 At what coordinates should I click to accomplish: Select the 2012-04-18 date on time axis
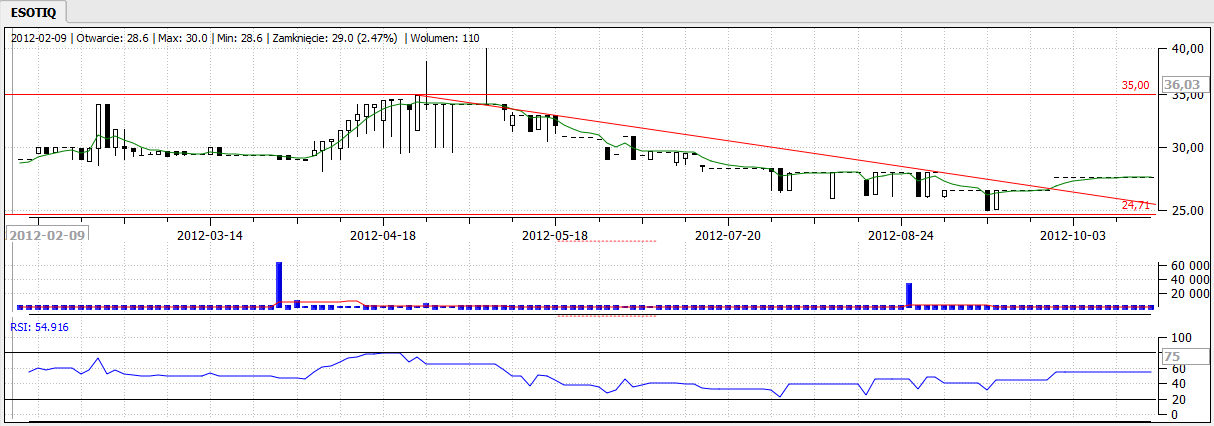pyautogui.click(x=383, y=236)
